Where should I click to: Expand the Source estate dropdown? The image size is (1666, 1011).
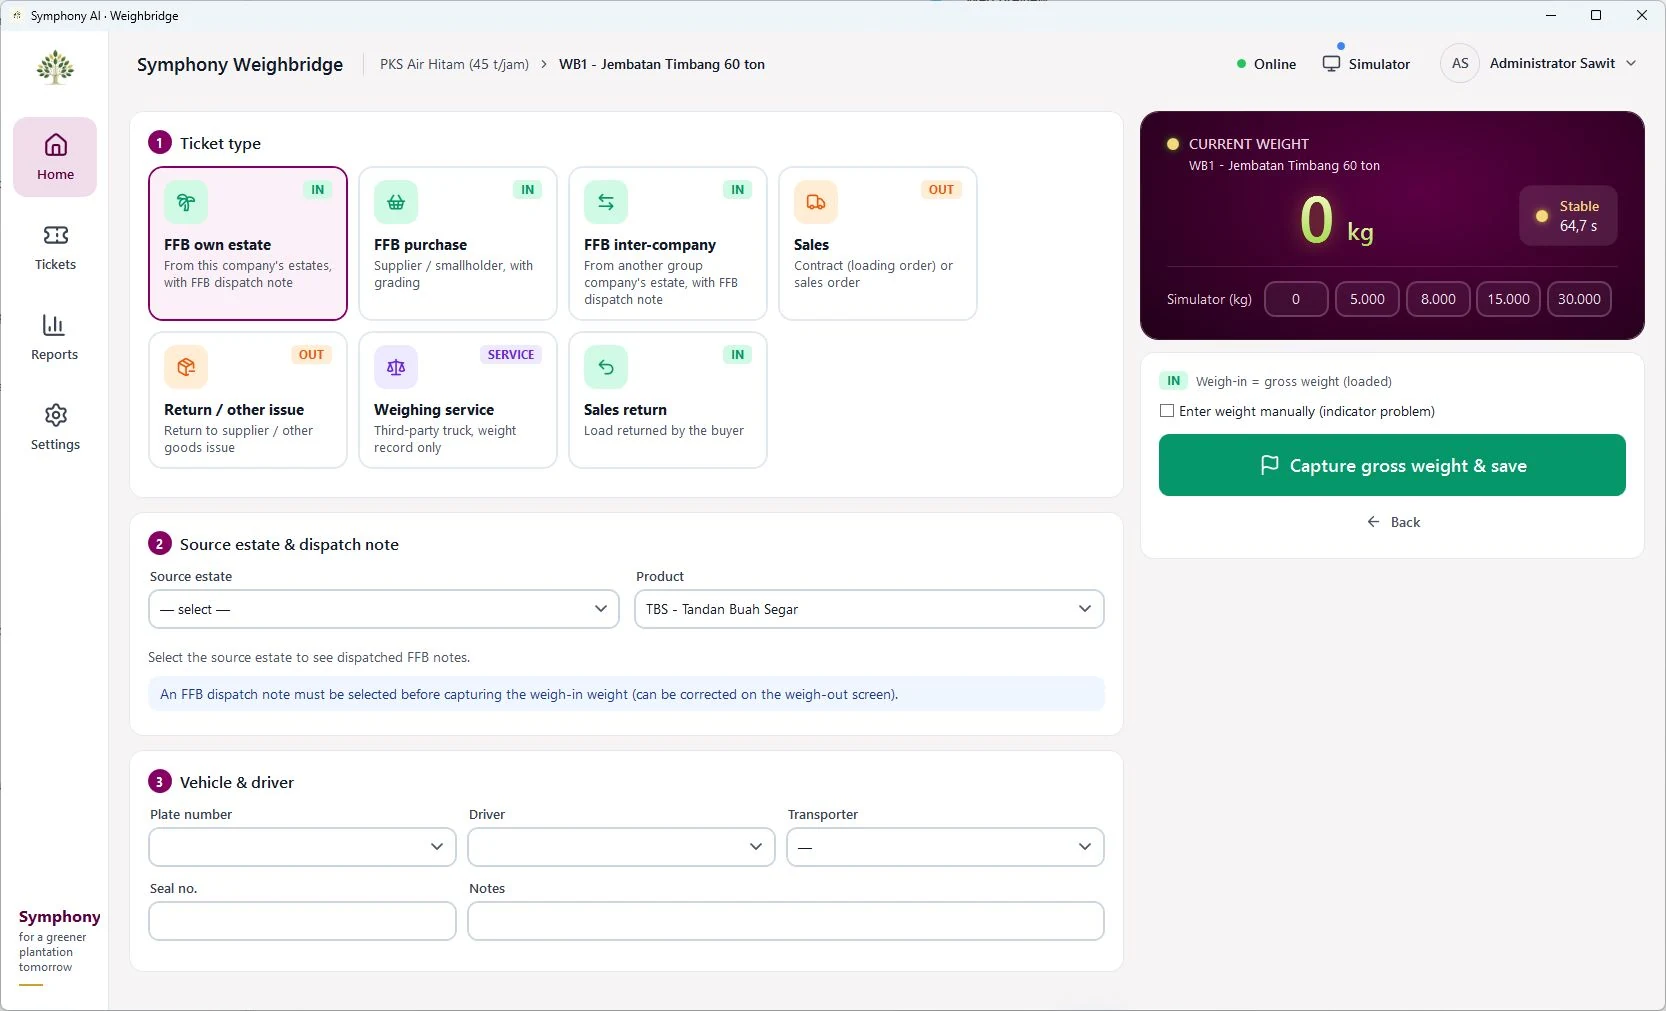[384, 609]
